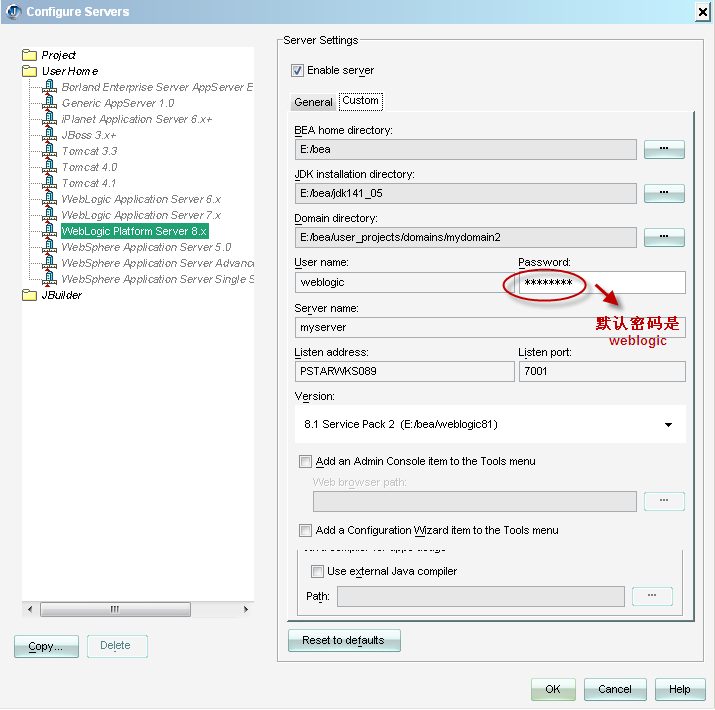
Task: Check Add an Admin Console item option
Action: tap(305, 461)
